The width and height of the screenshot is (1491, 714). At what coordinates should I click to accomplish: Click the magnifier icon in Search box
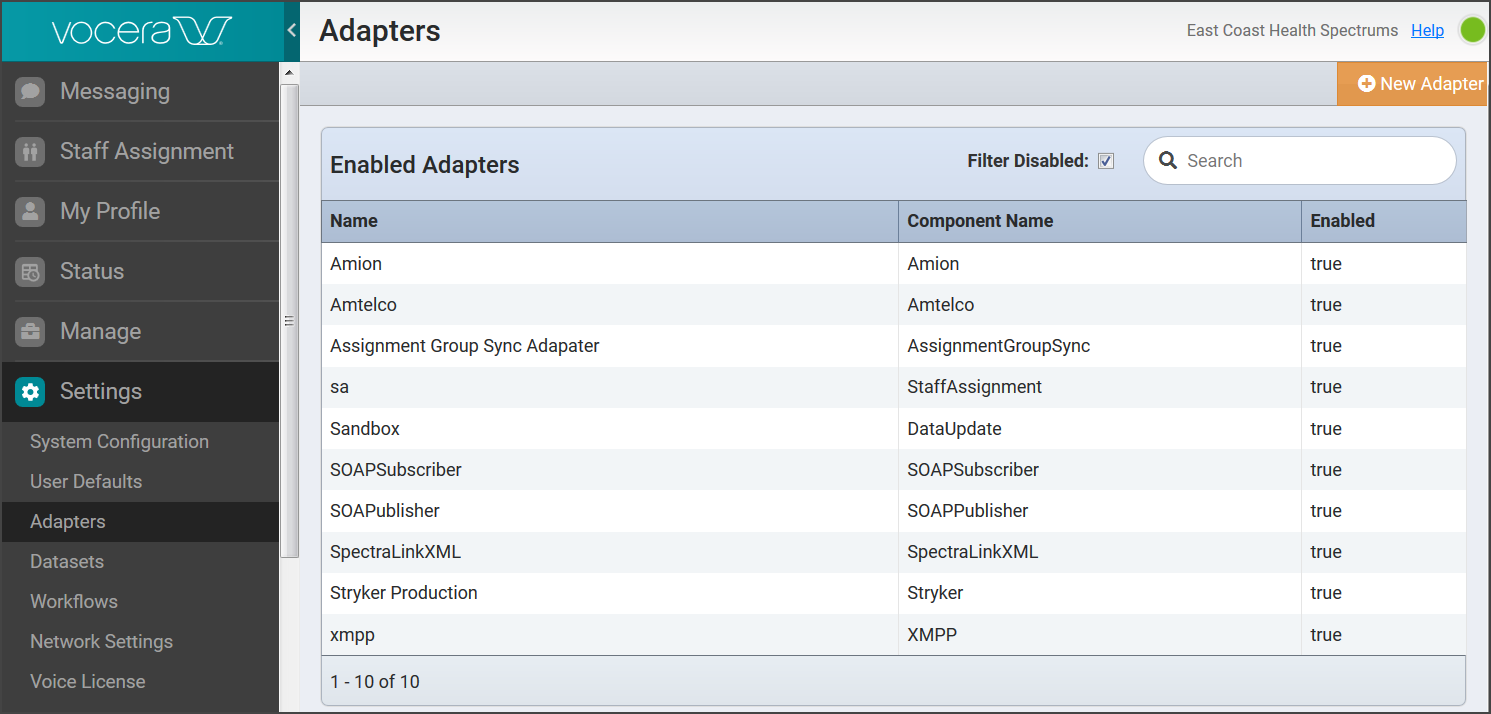tap(1167, 161)
